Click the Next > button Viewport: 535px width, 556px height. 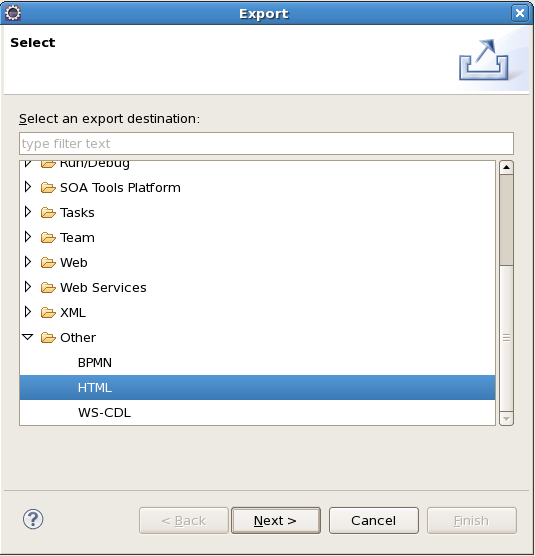[276, 520]
